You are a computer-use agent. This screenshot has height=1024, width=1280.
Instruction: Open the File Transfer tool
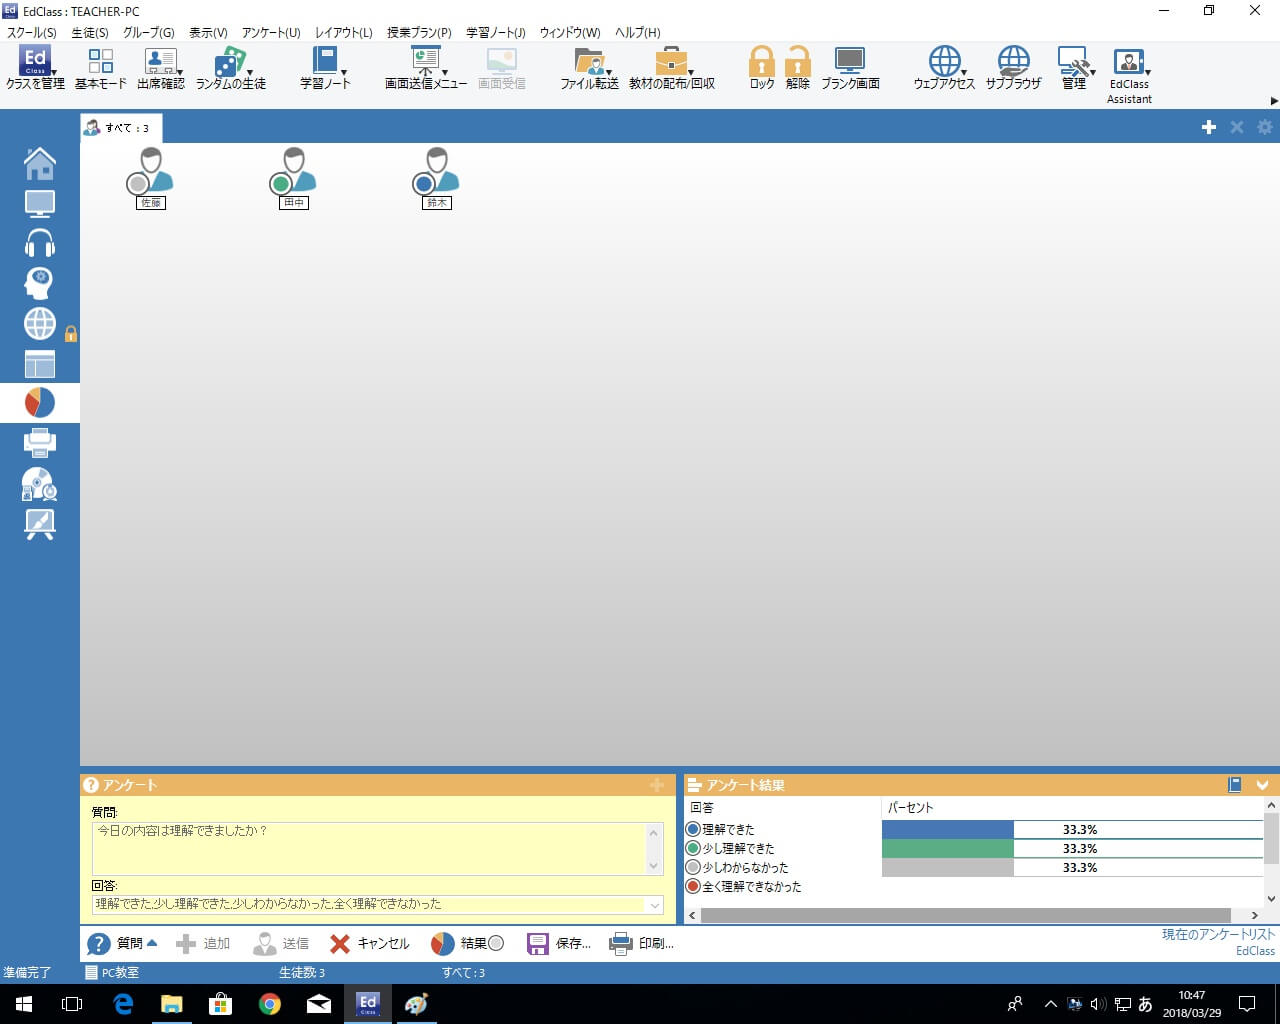point(589,68)
